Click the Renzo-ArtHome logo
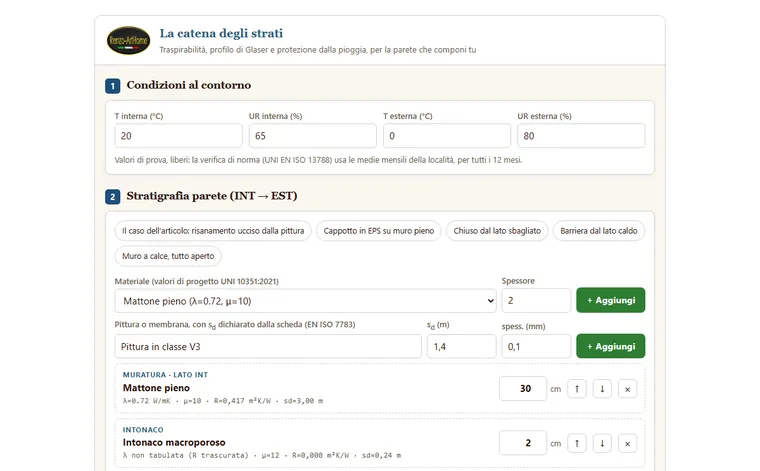The width and height of the screenshot is (760, 471). [128, 40]
